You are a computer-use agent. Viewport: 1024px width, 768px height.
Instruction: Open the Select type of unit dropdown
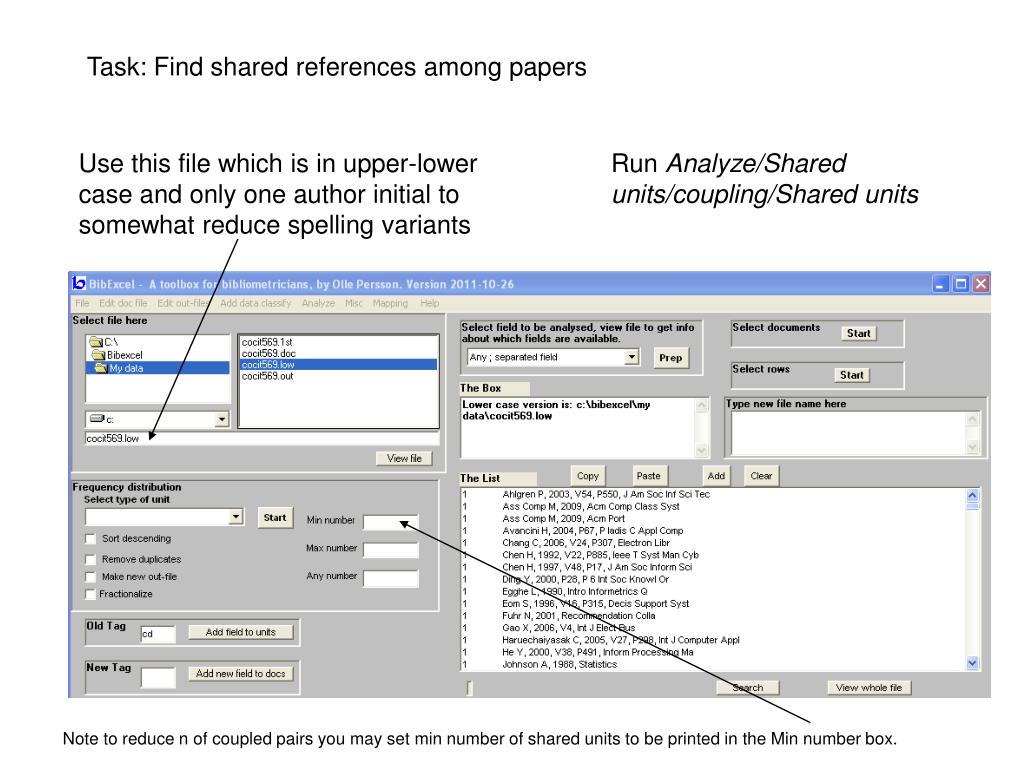(x=235, y=516)
